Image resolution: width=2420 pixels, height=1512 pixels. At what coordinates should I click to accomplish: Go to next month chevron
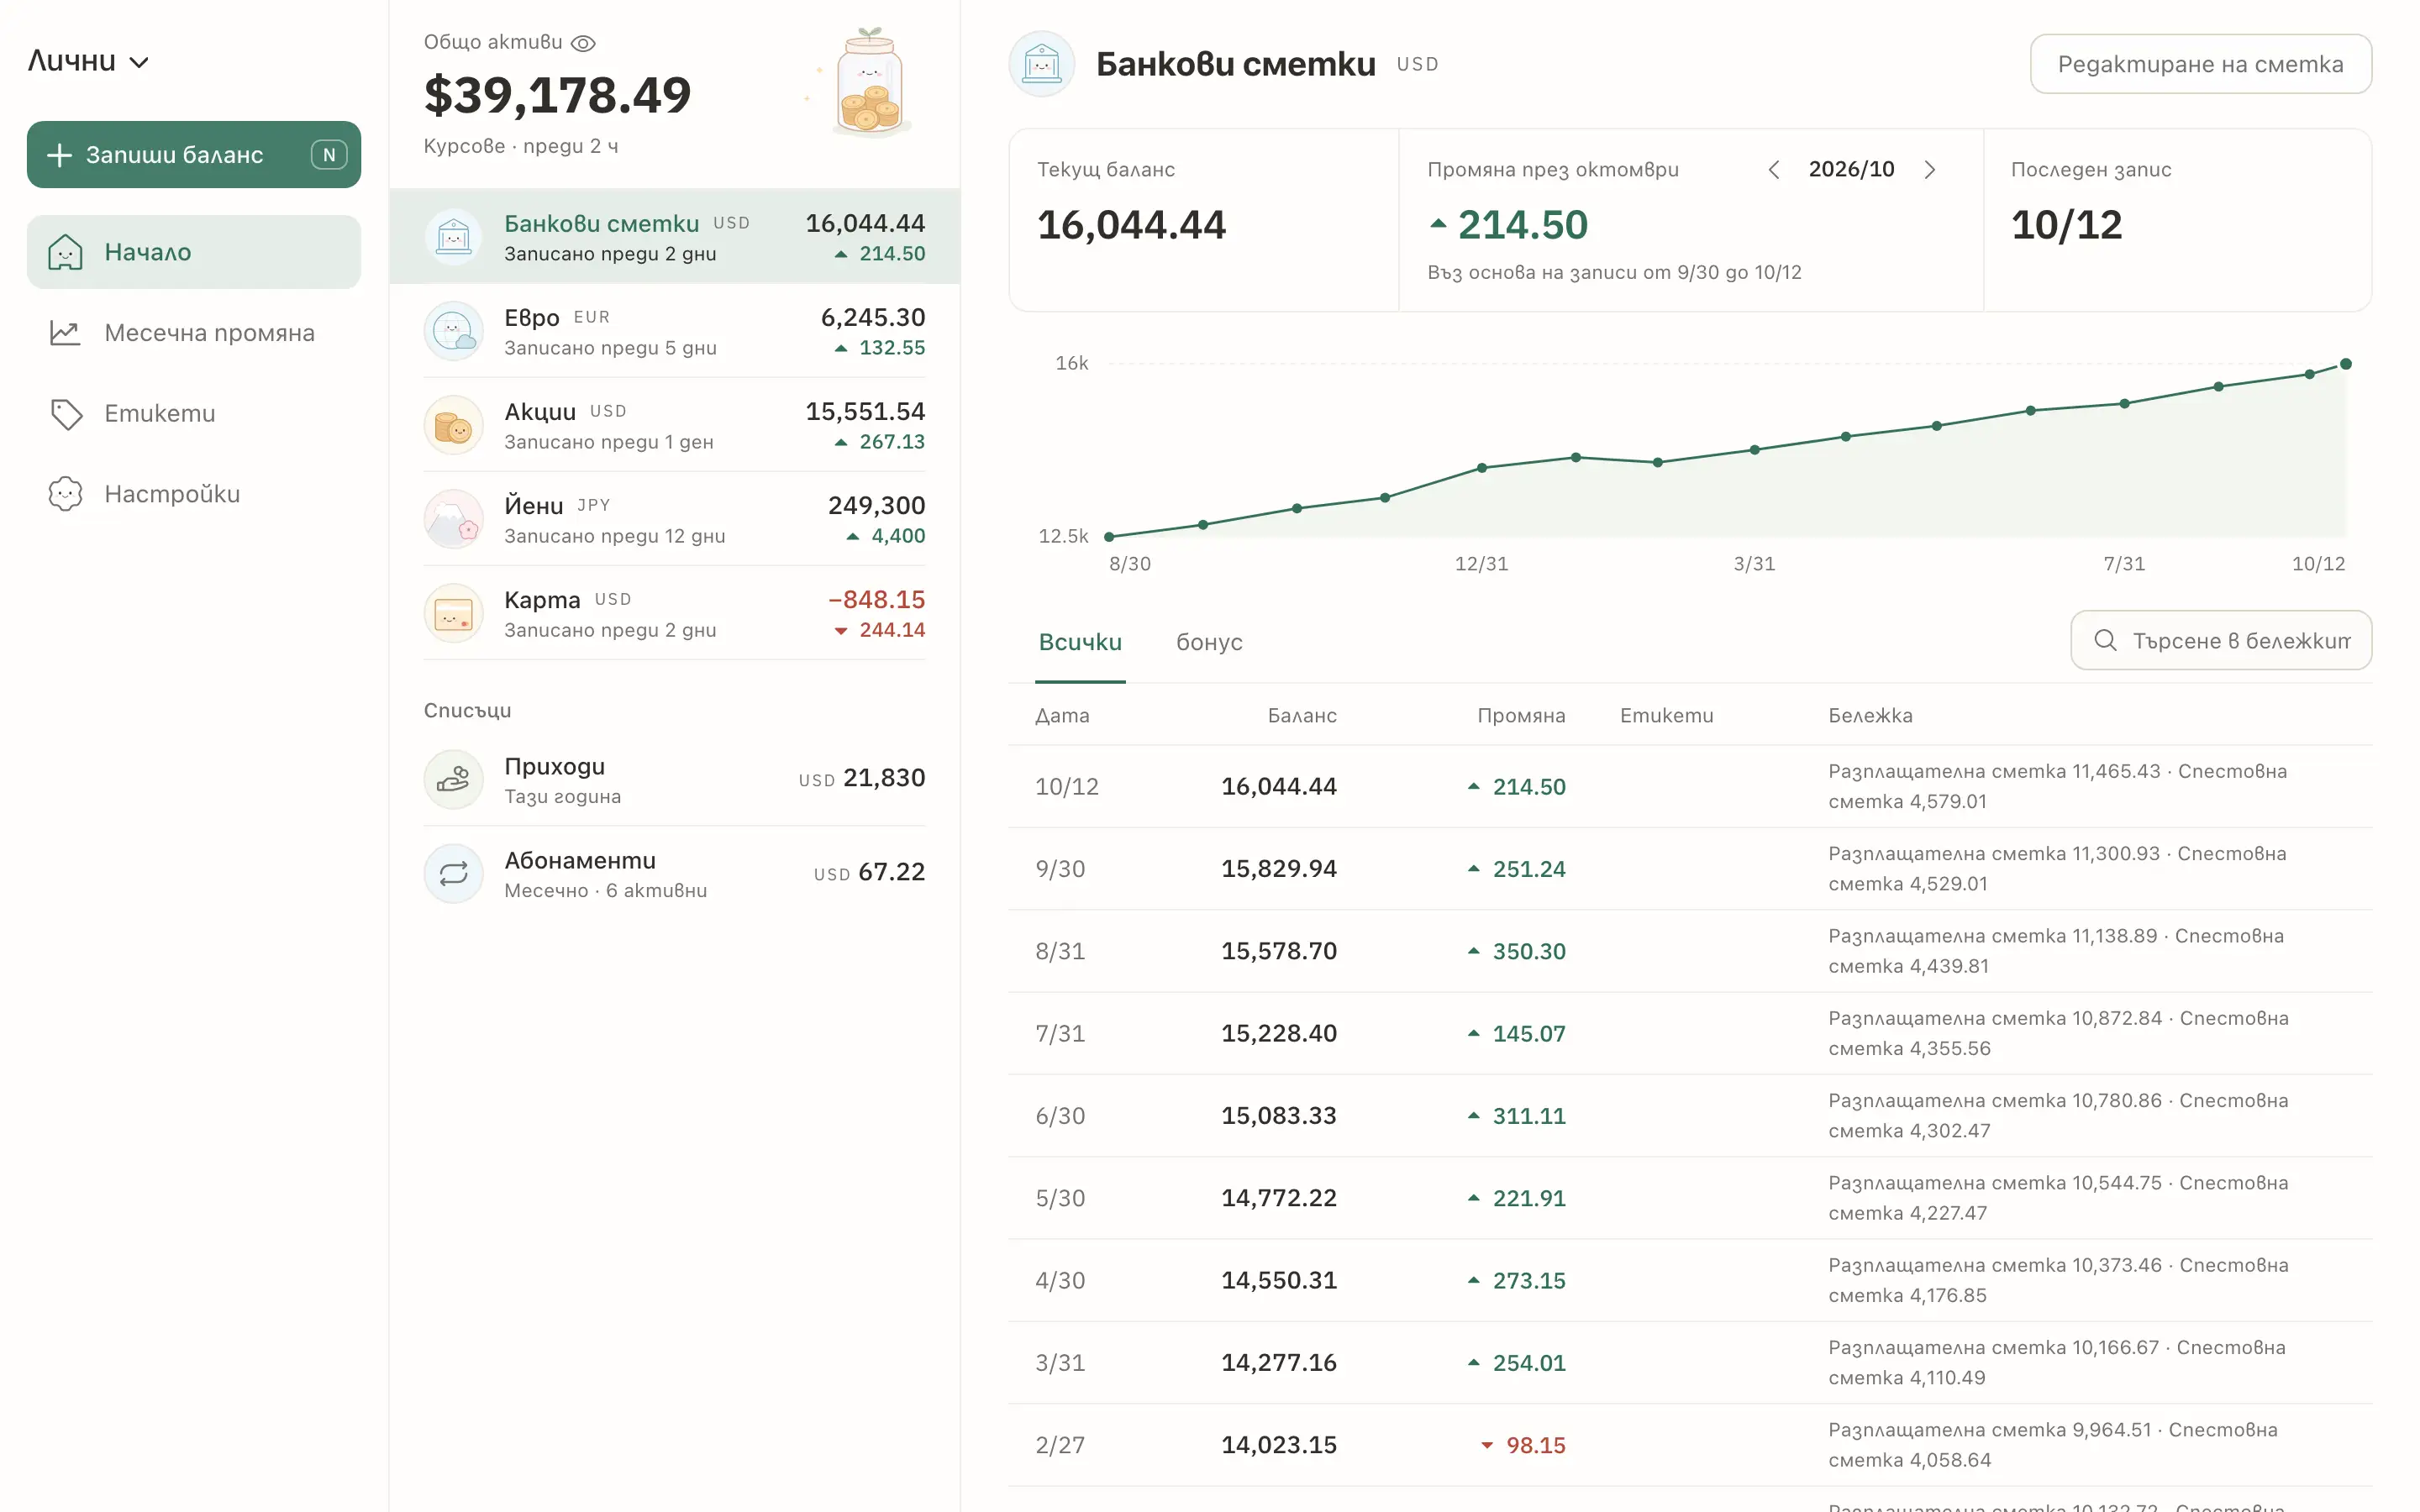click(x=1930, y=169)
